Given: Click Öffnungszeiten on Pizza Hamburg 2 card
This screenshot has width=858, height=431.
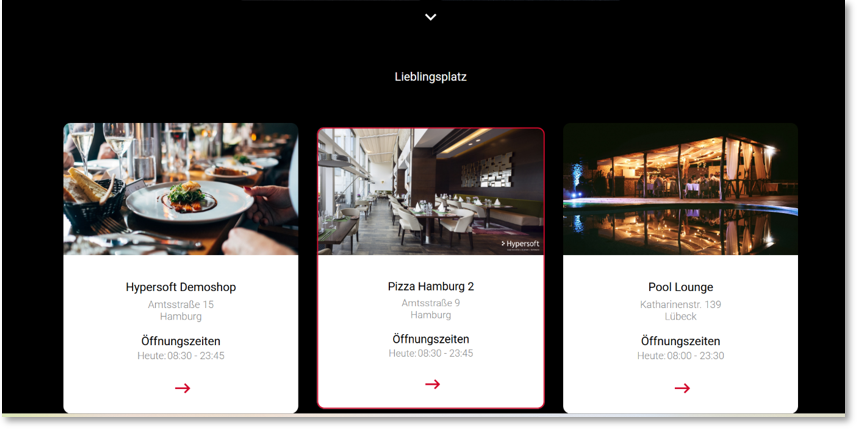Looking at the screenshot, I should [x=431, y=339].
